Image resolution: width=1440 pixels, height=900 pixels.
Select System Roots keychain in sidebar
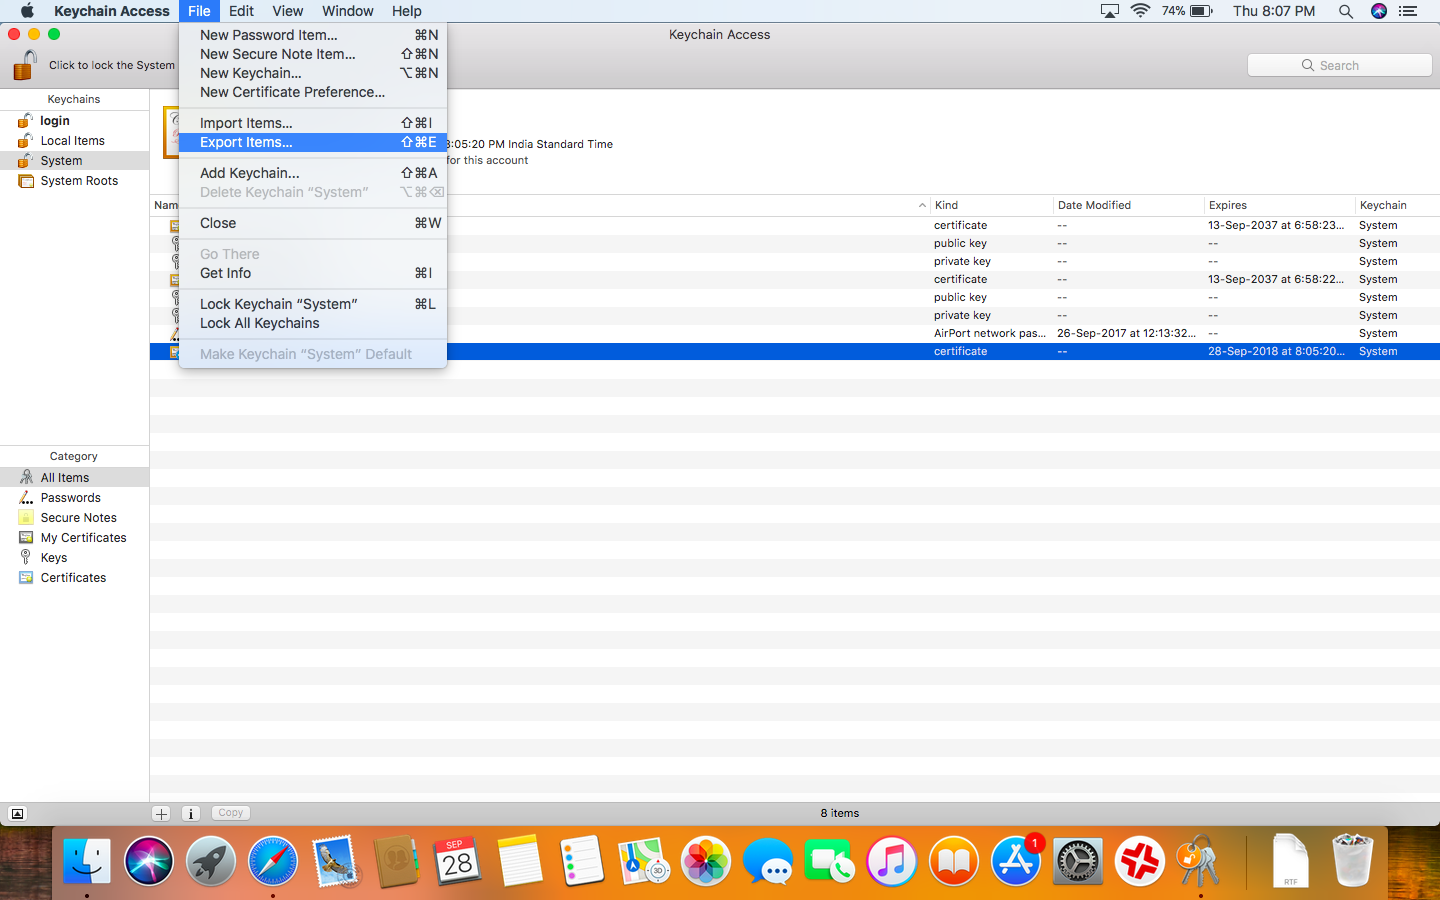[75, 181]
